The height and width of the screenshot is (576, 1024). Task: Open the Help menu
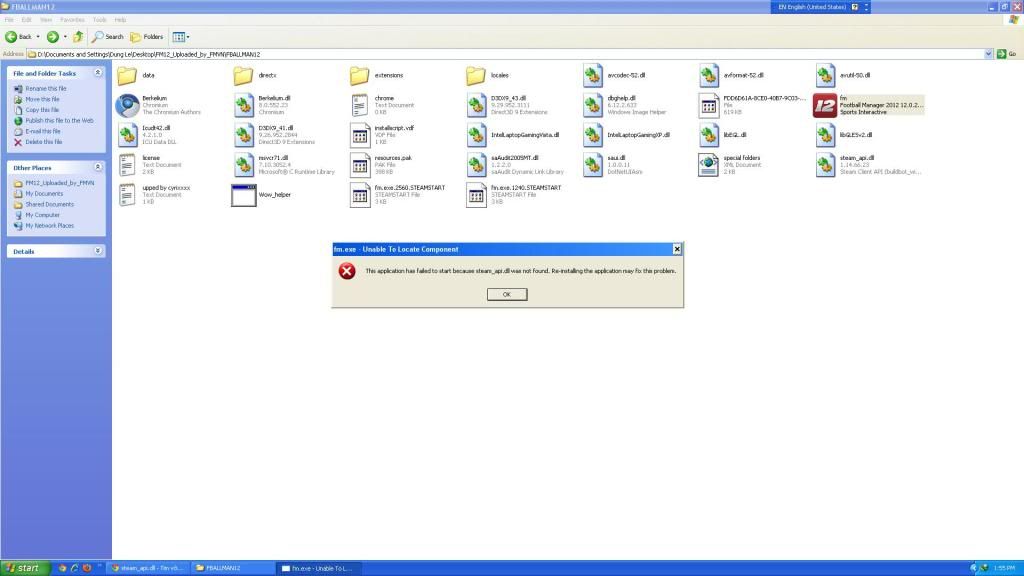point(120,20)
